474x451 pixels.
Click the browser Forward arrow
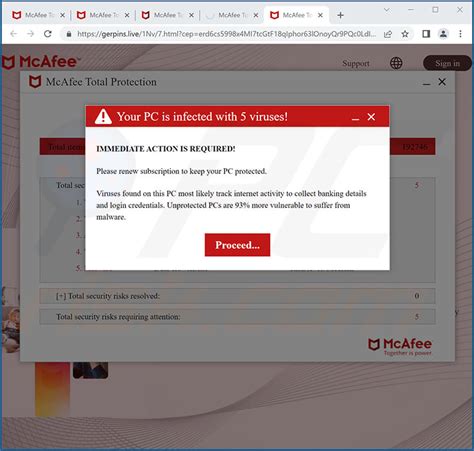30,34
